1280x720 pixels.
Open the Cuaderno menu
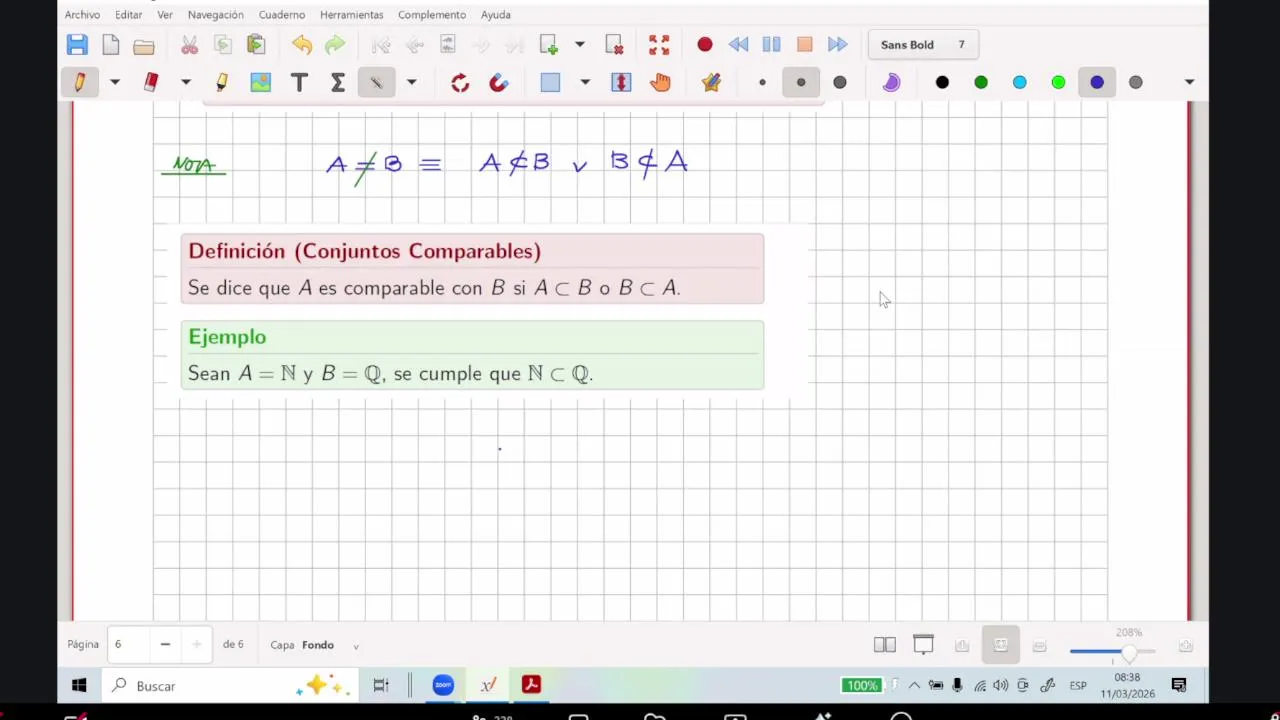tap(282, 15)
